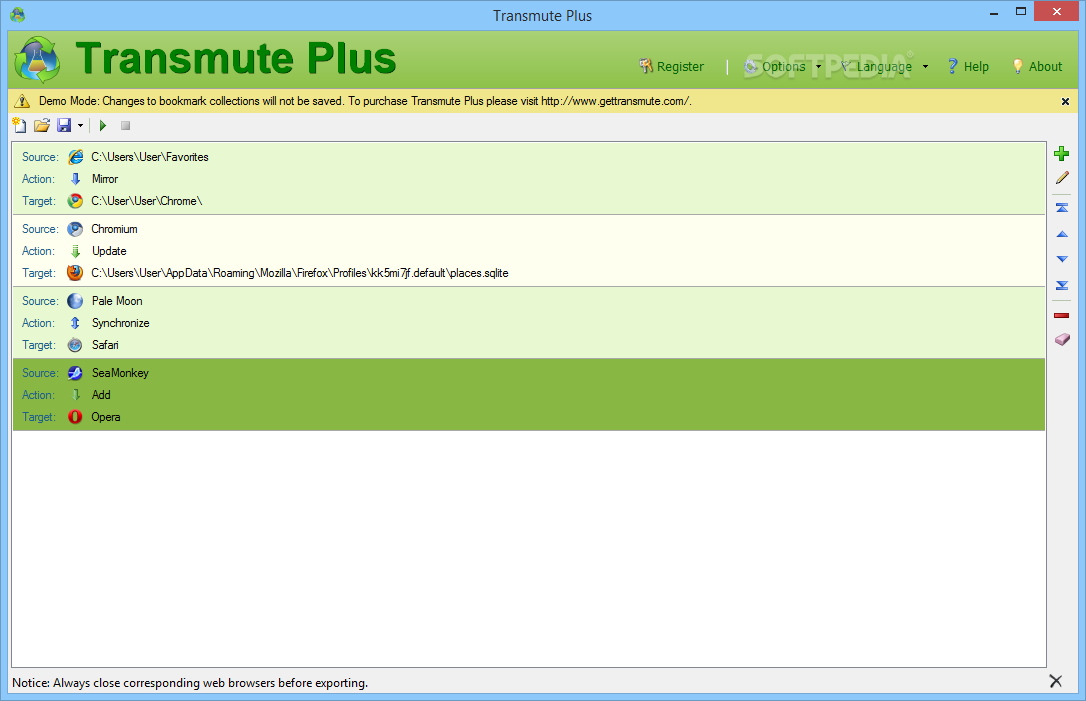The height and width of the screenshot is (701, 1086).
Task: Click the Add action arrow icon
Action: 75,395
